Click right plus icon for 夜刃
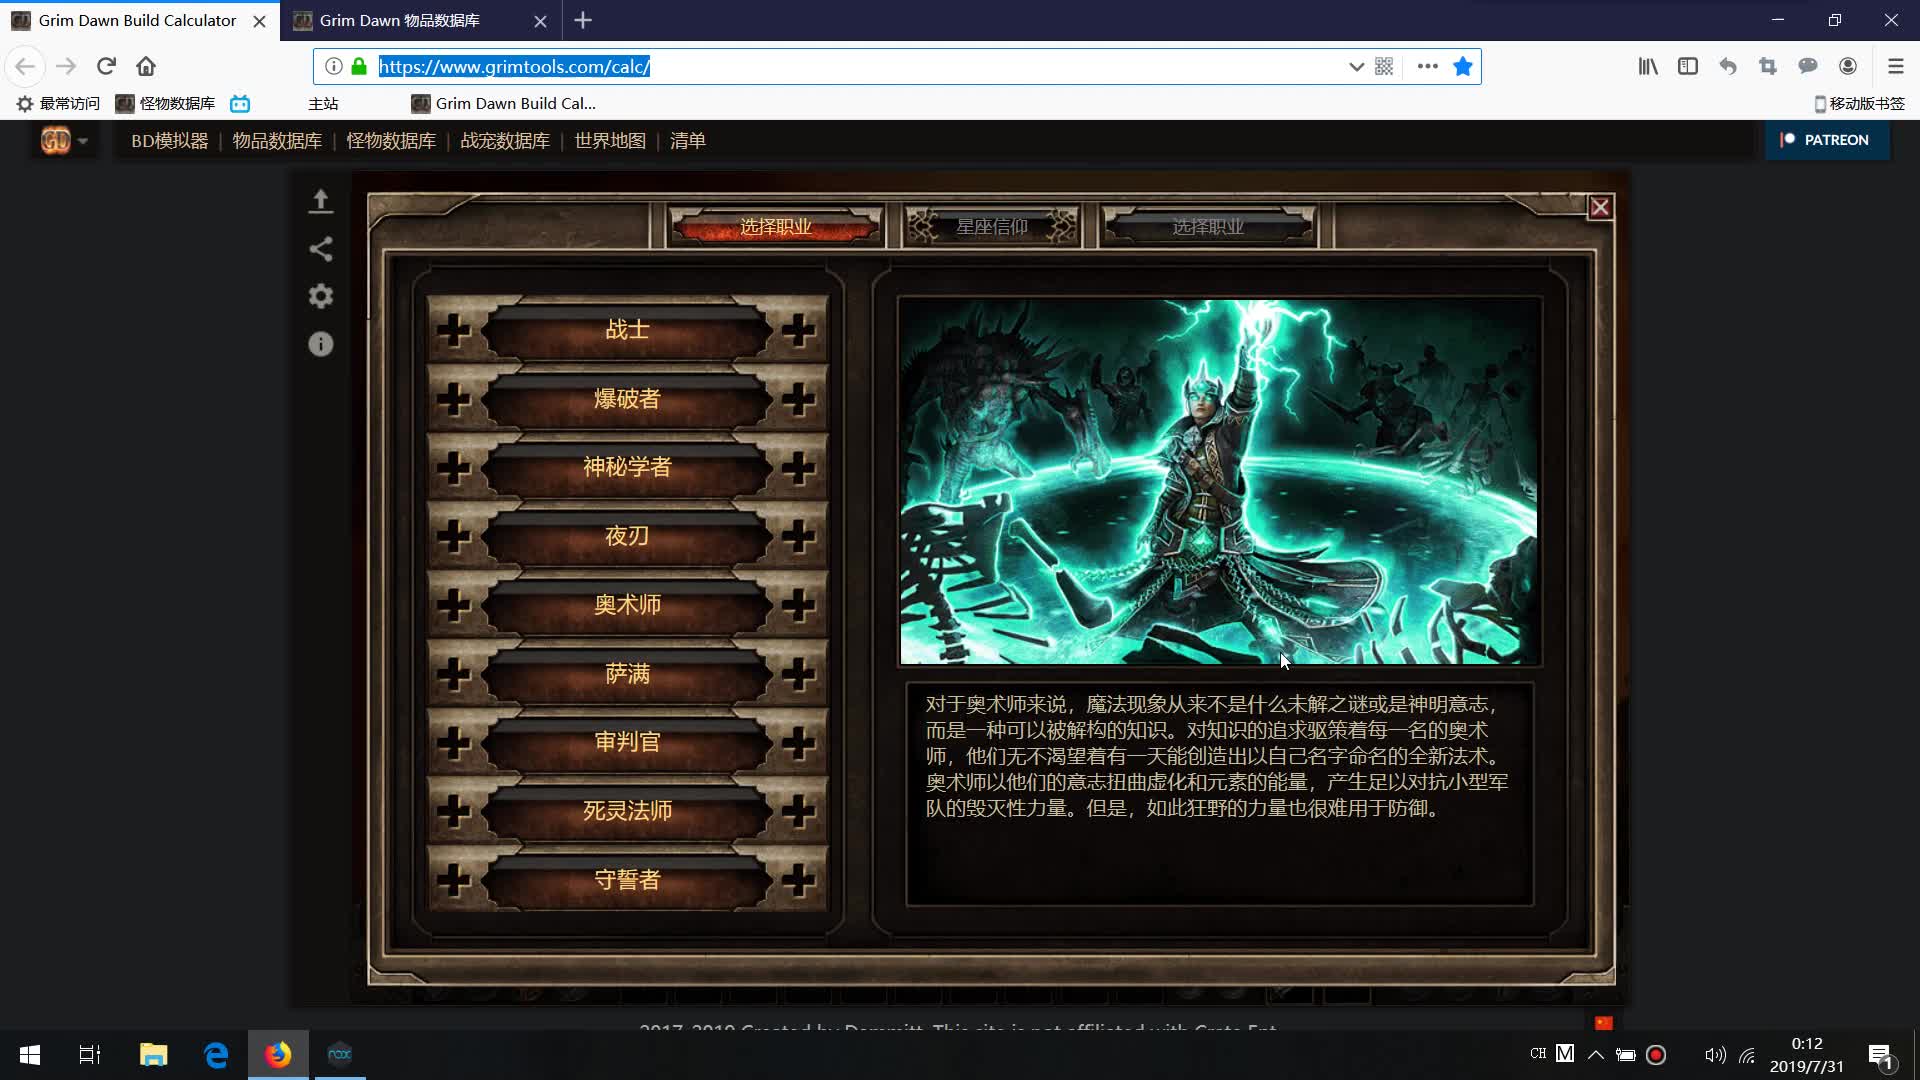This screenshot has height=1080, width=1920. [x=798, y=536]
